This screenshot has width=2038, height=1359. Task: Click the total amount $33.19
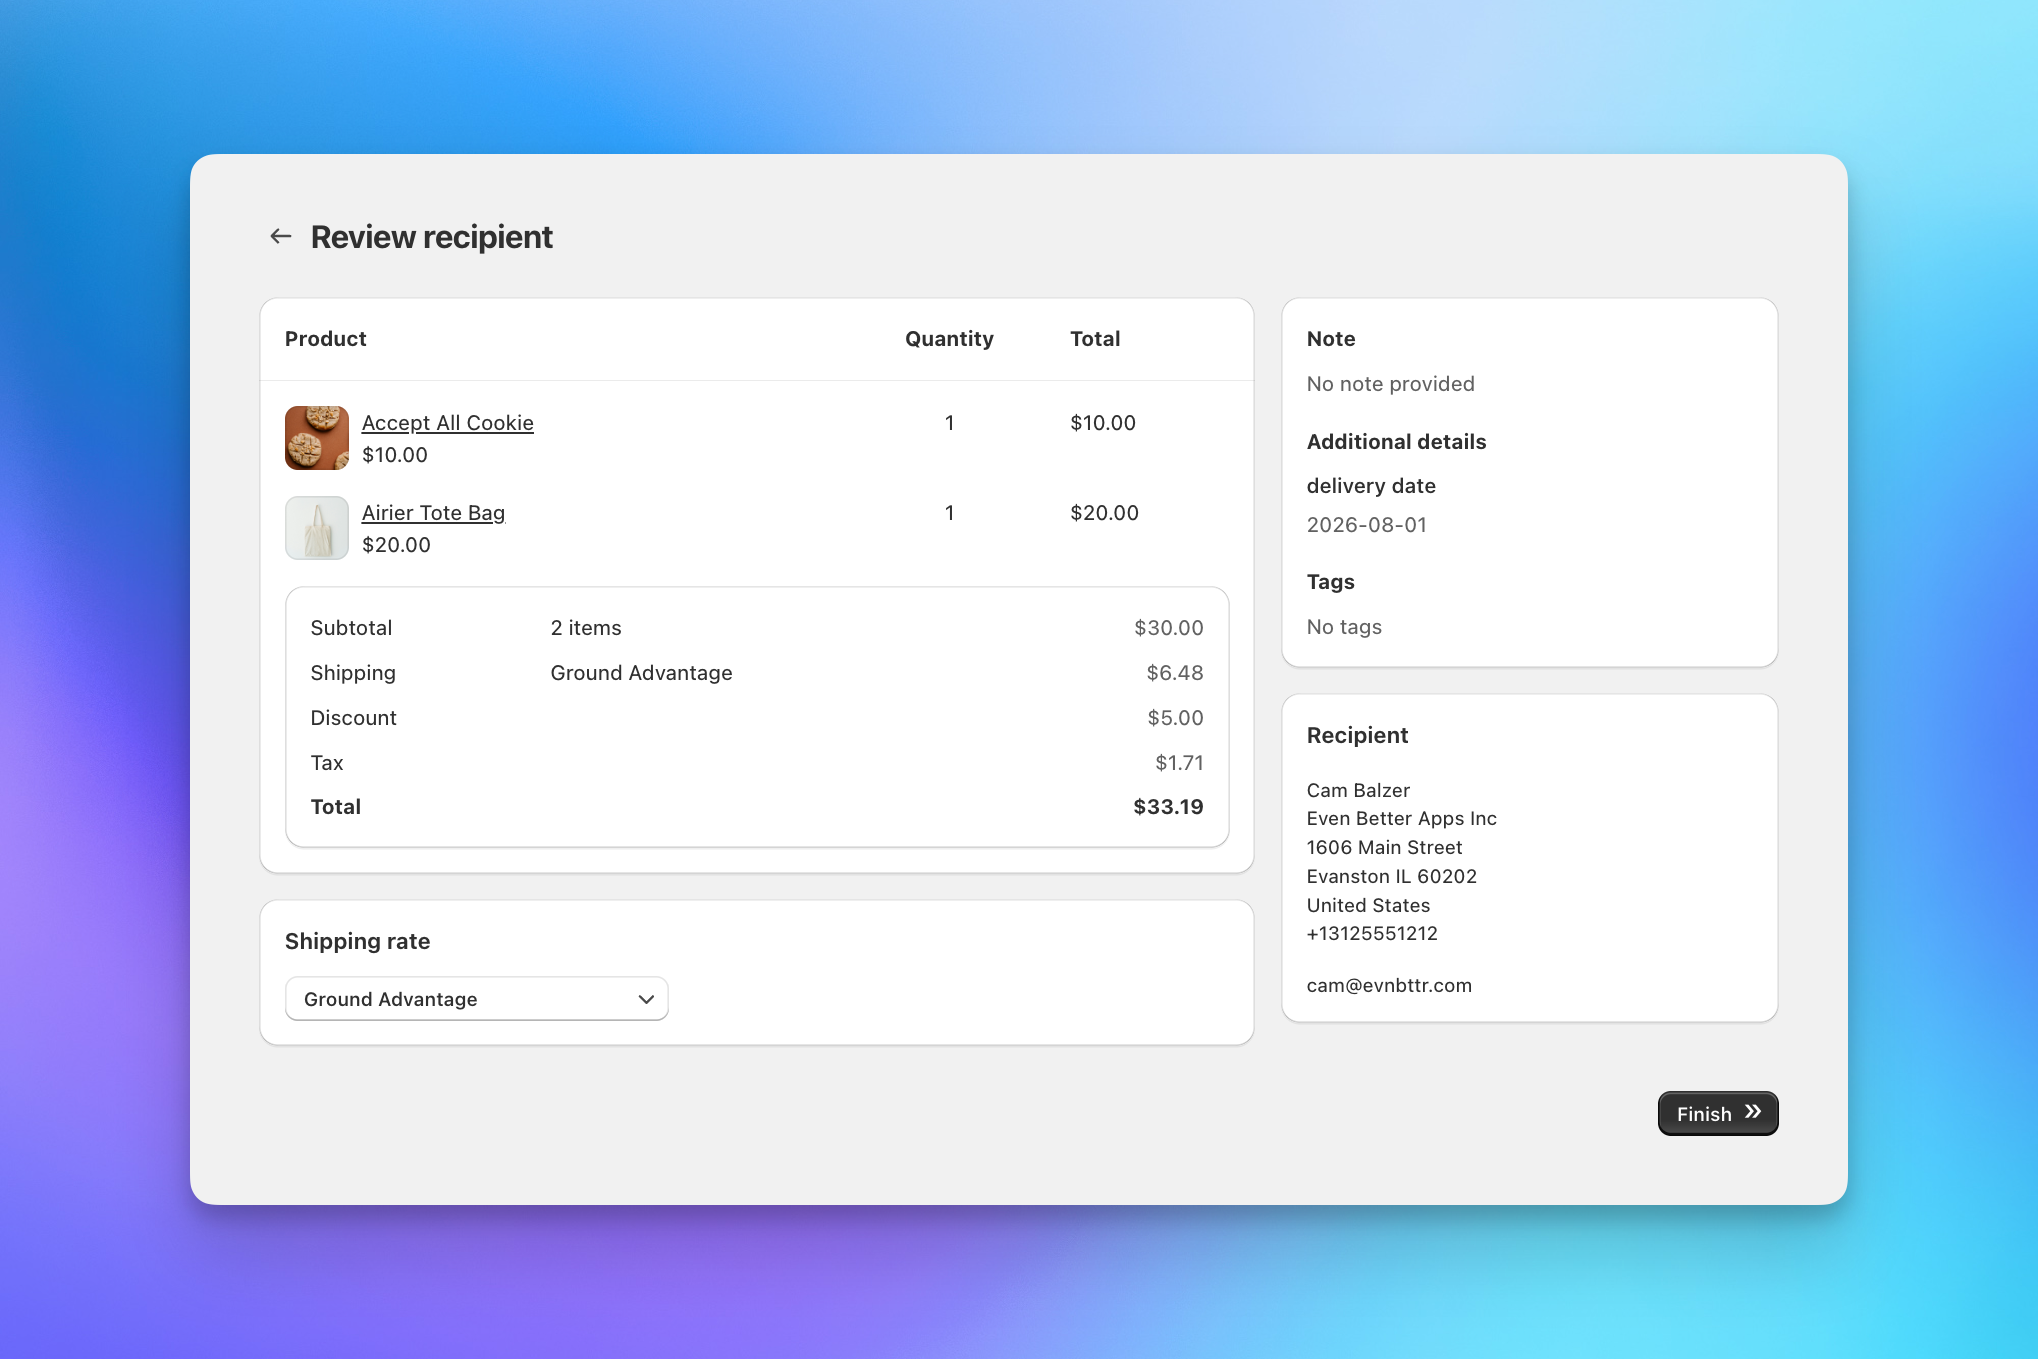pos(1168,807)
